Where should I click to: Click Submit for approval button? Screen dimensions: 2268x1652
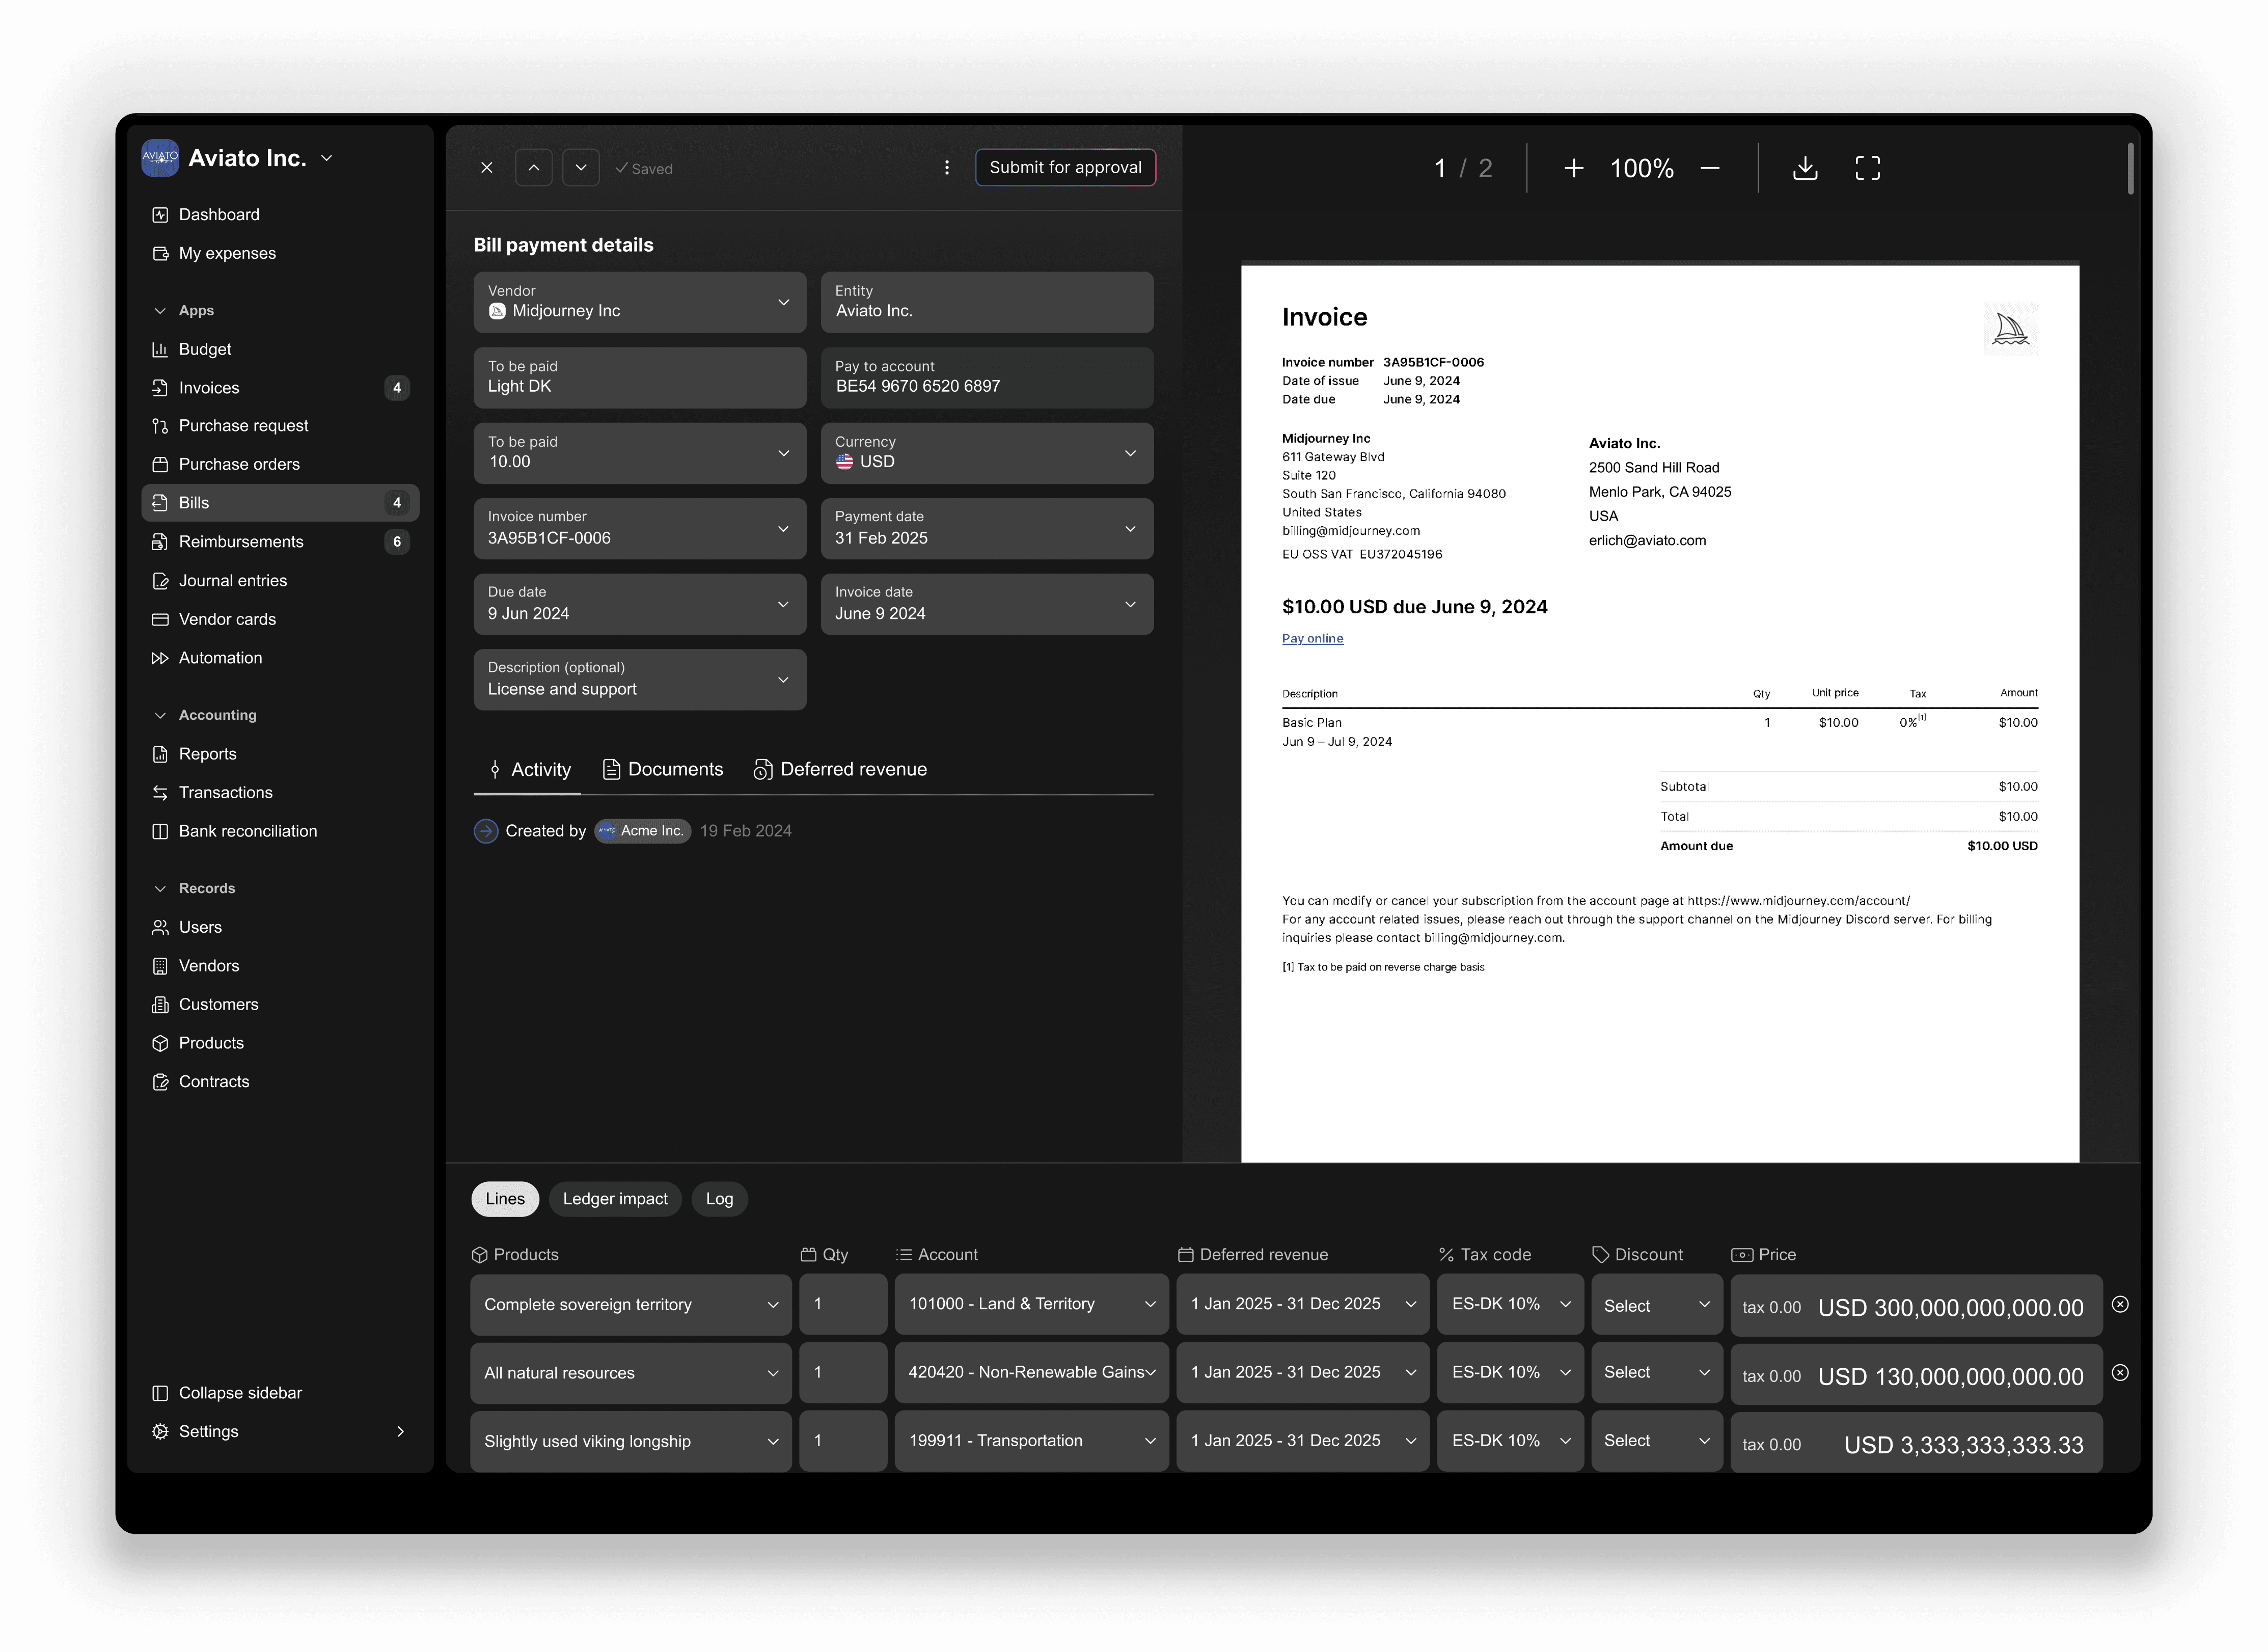1065,168
